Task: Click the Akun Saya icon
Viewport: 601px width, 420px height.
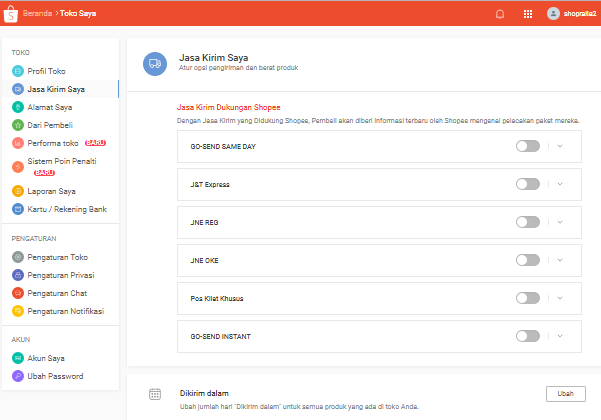Action: (x=18, y=358)
